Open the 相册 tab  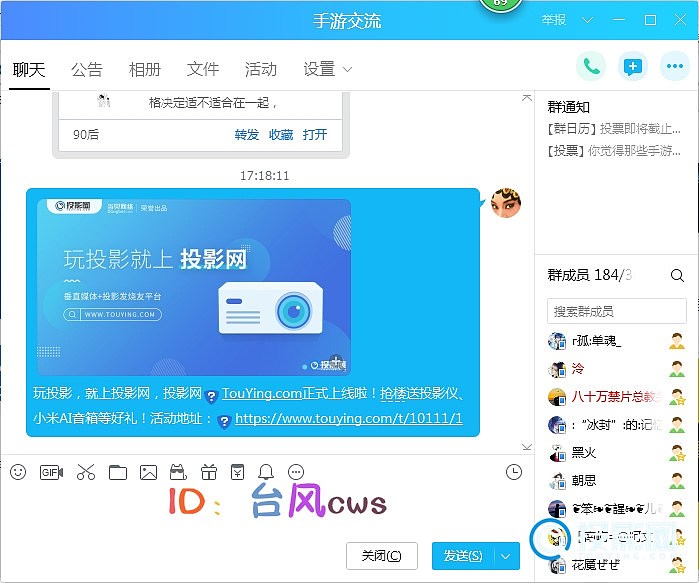(x=144, y=70)
